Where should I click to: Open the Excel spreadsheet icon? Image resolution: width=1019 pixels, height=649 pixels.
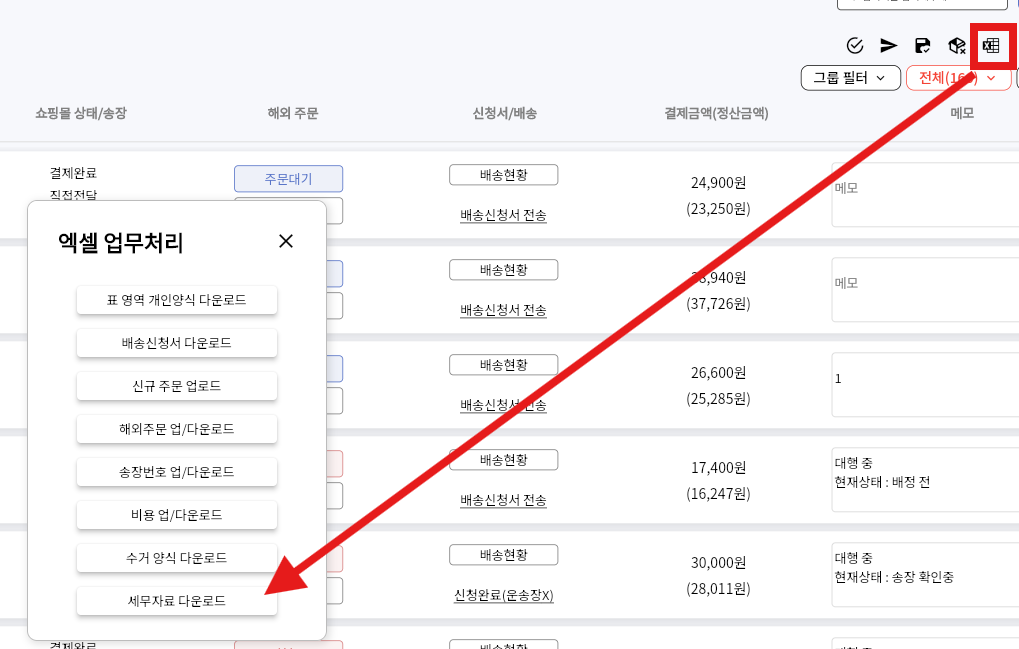click(x=991, y=45)
